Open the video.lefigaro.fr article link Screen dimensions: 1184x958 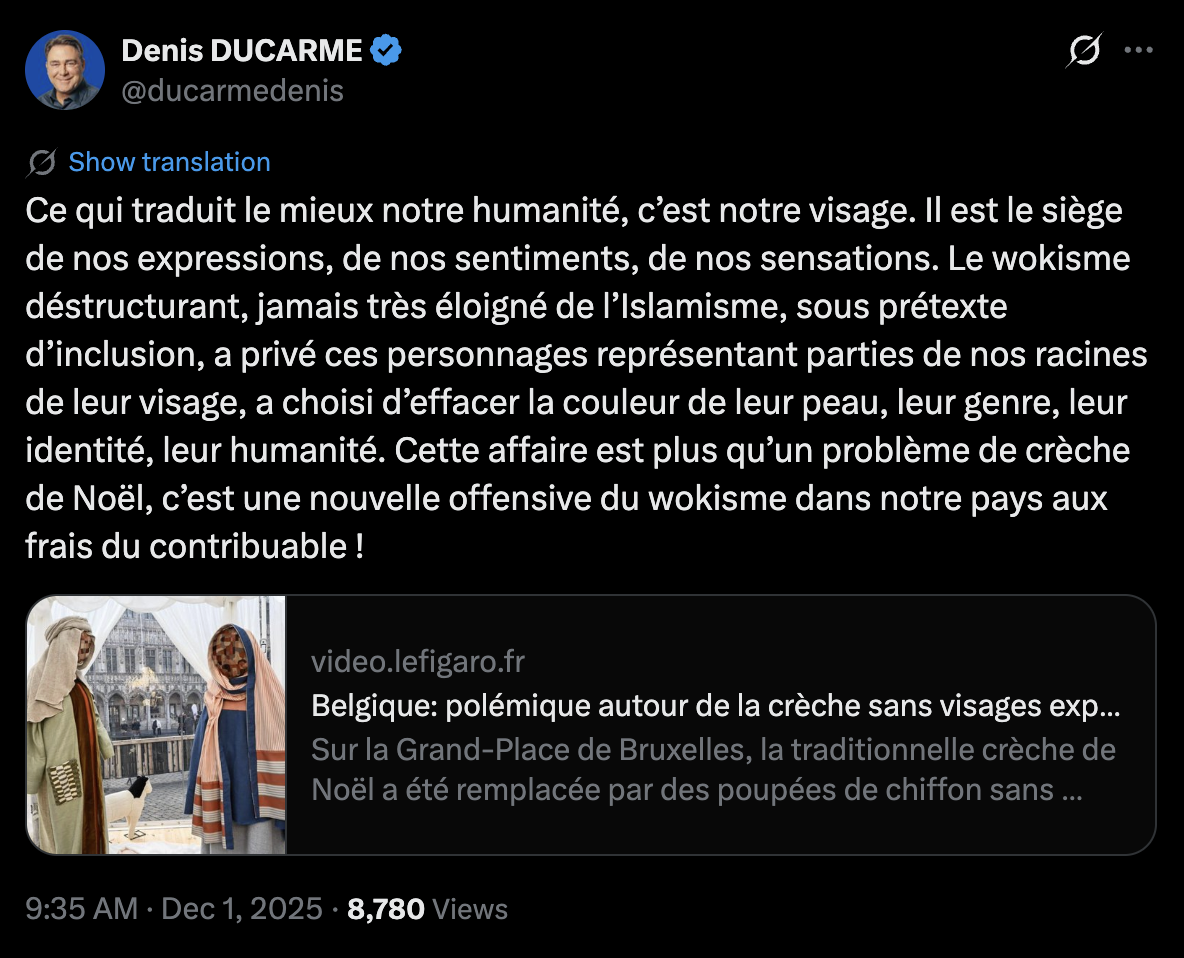click(416, 661)
